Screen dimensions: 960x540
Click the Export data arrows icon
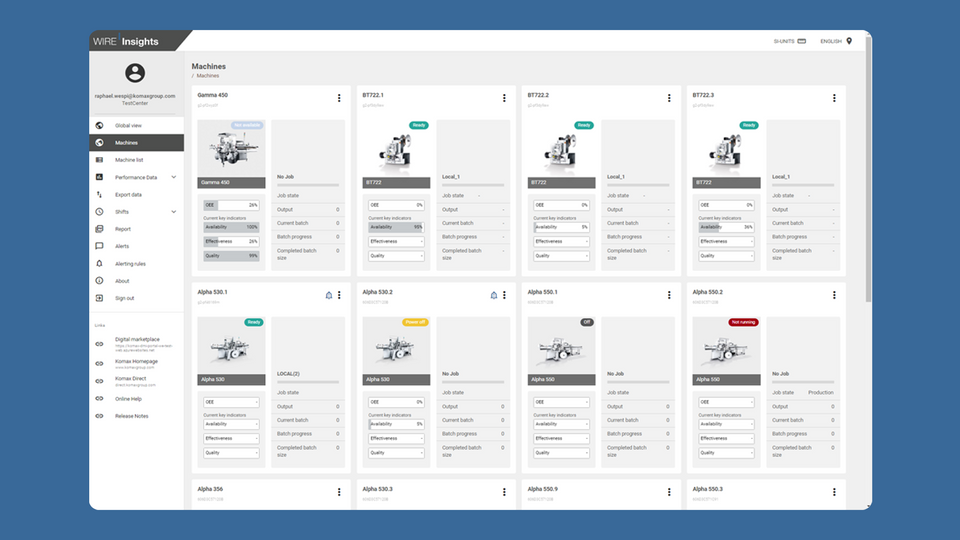(99, 194)
